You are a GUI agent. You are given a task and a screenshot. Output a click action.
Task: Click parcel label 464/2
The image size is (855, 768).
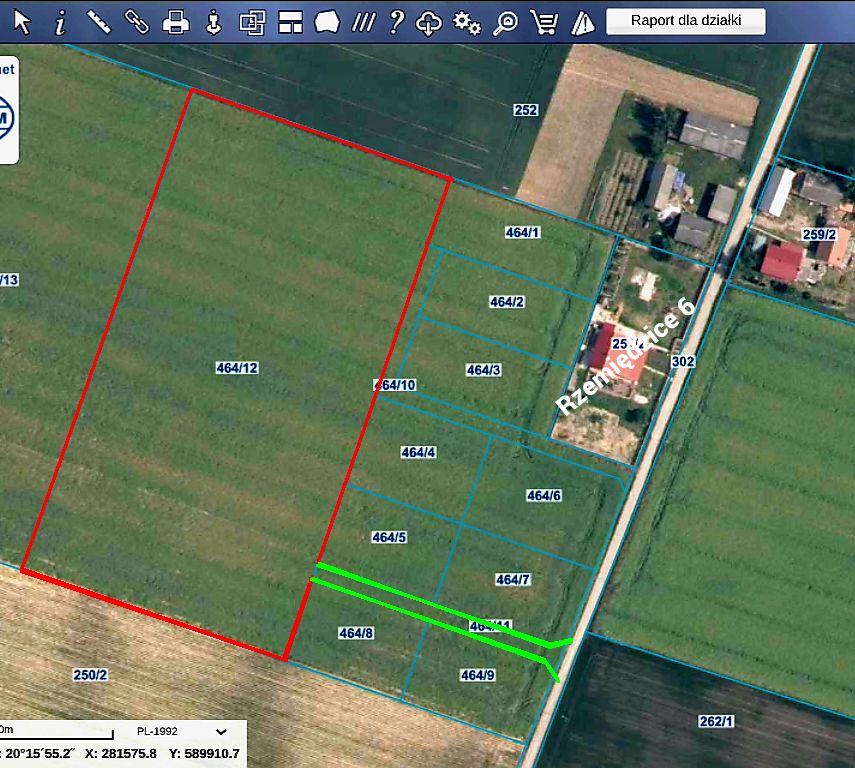[507, 302]
